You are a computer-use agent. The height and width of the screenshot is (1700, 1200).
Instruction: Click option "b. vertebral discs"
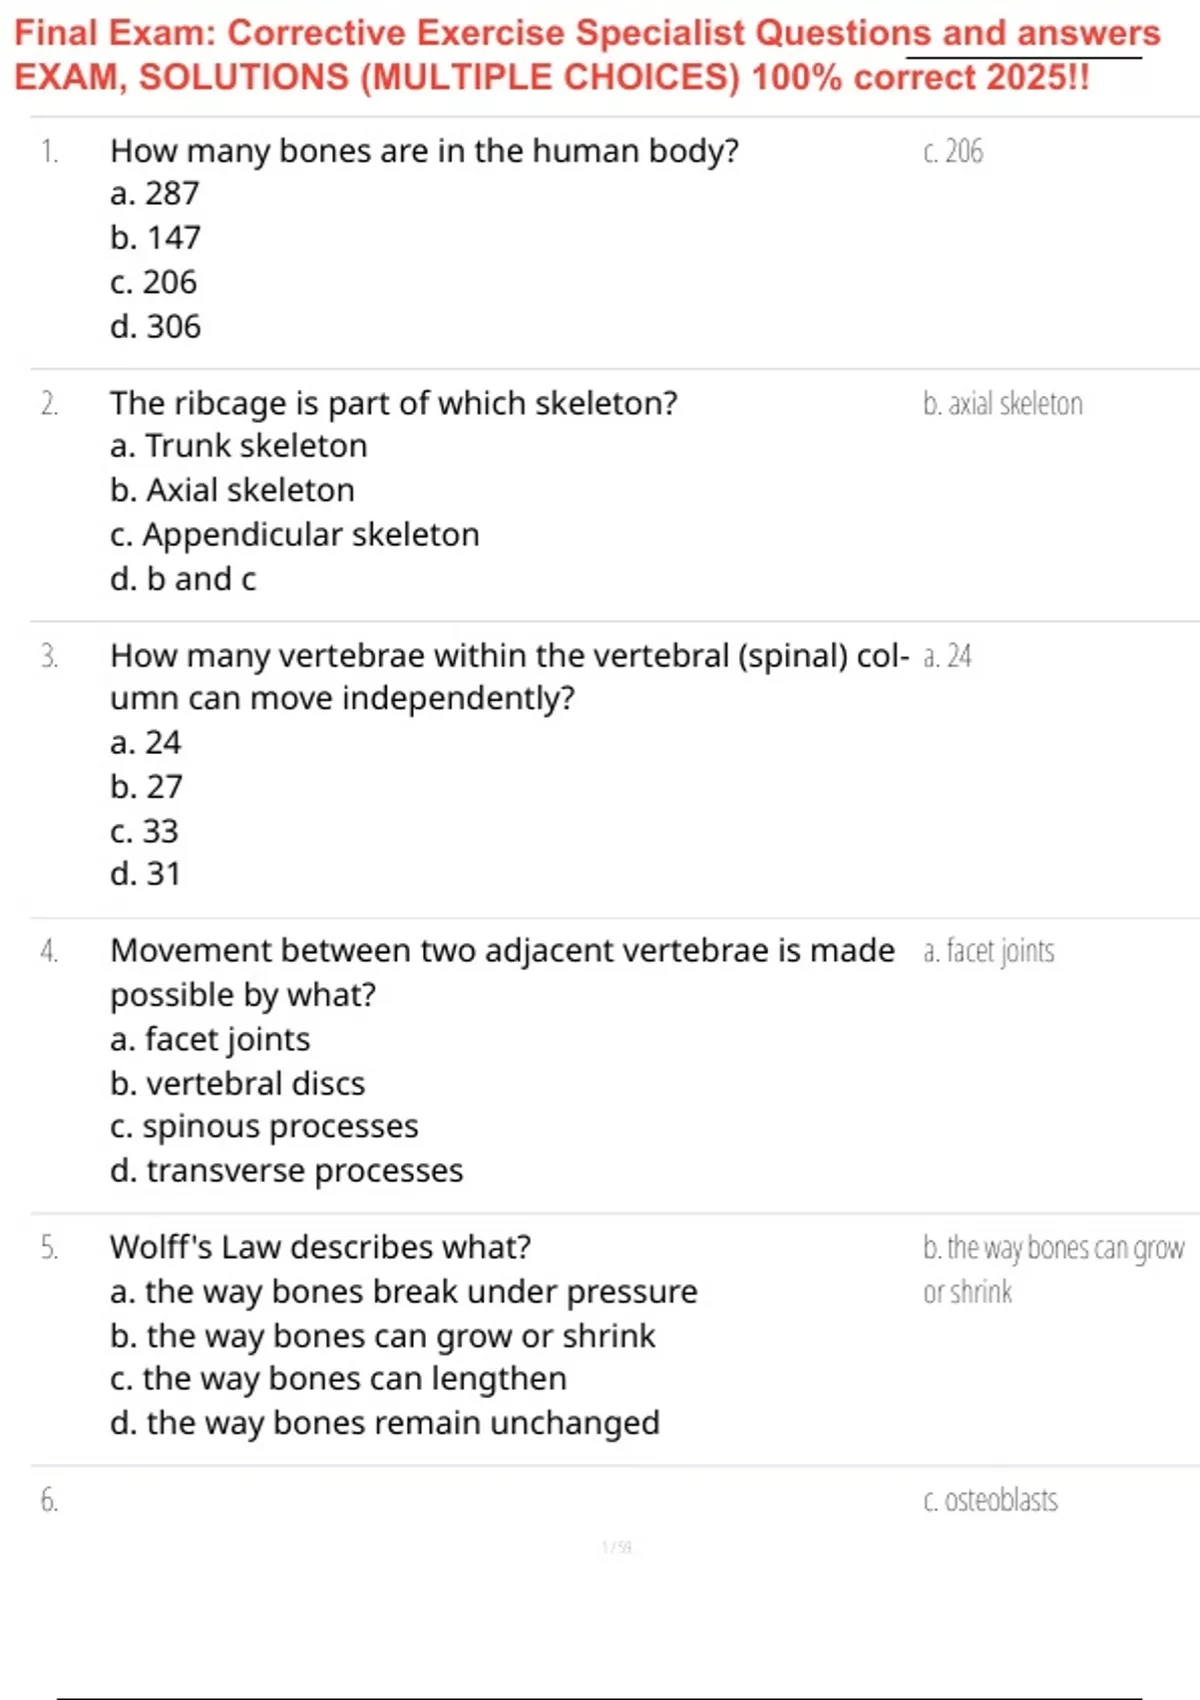(x=238, y=1083)
